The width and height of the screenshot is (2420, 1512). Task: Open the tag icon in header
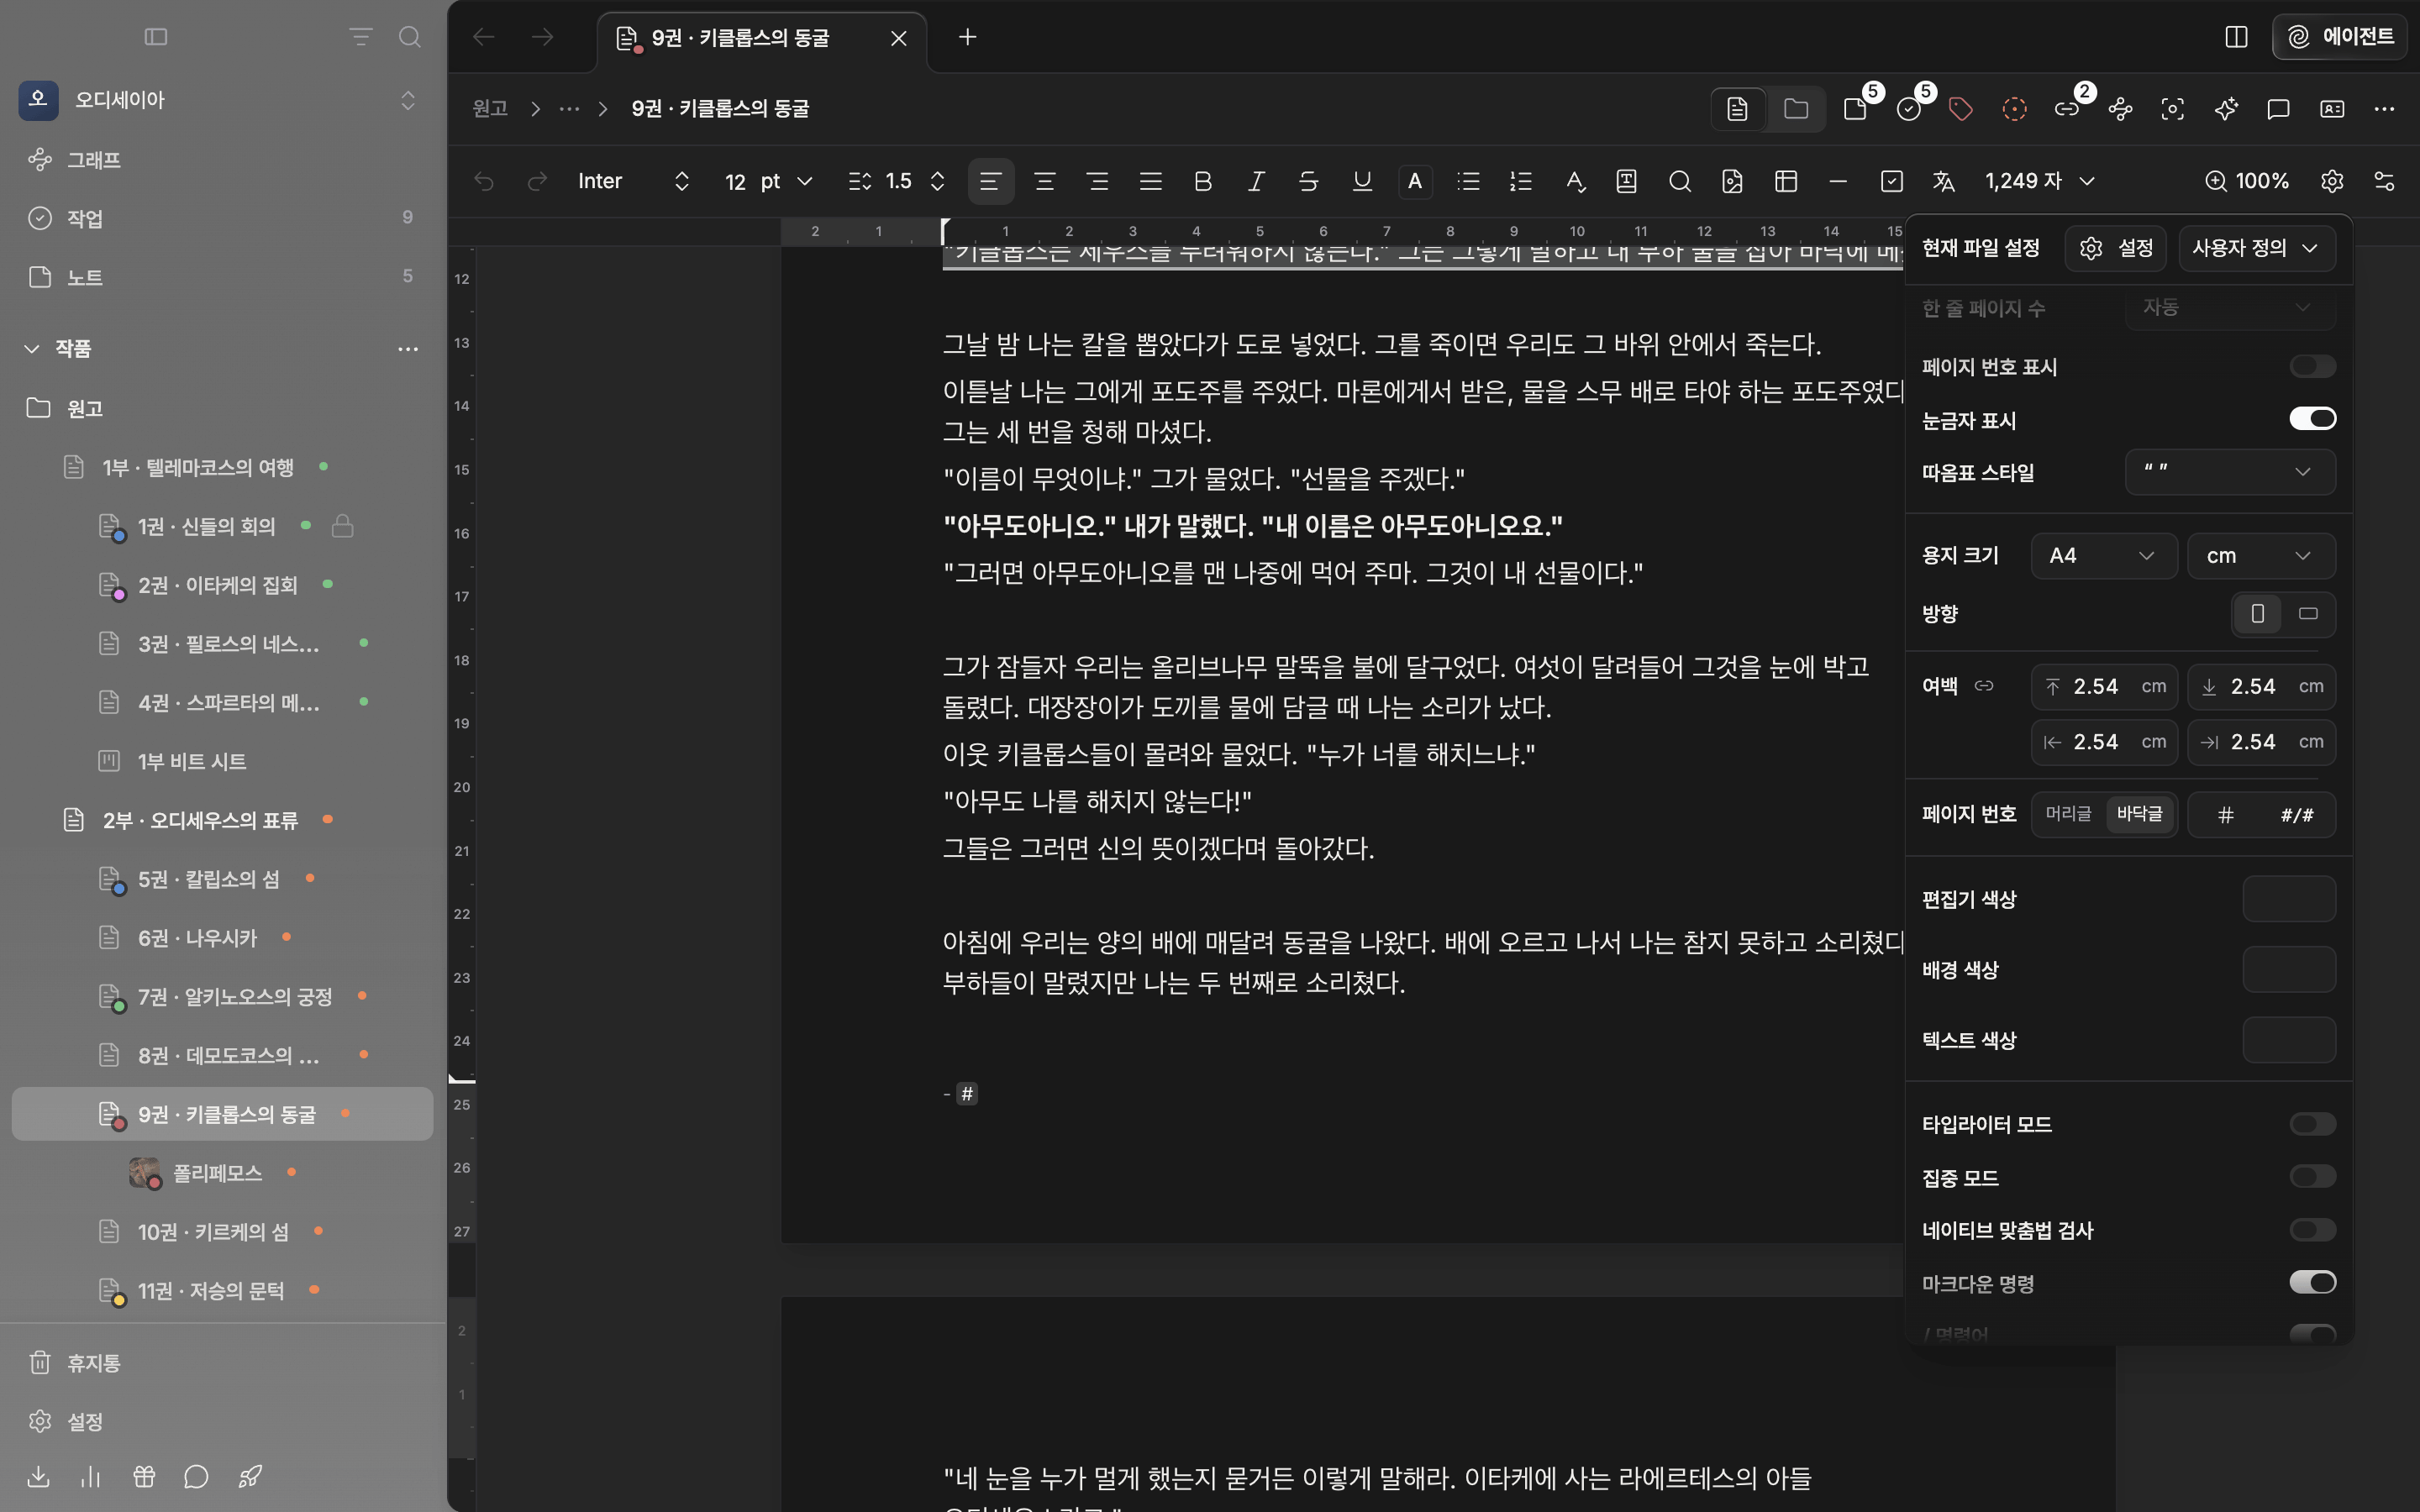tap(1961, 109)
